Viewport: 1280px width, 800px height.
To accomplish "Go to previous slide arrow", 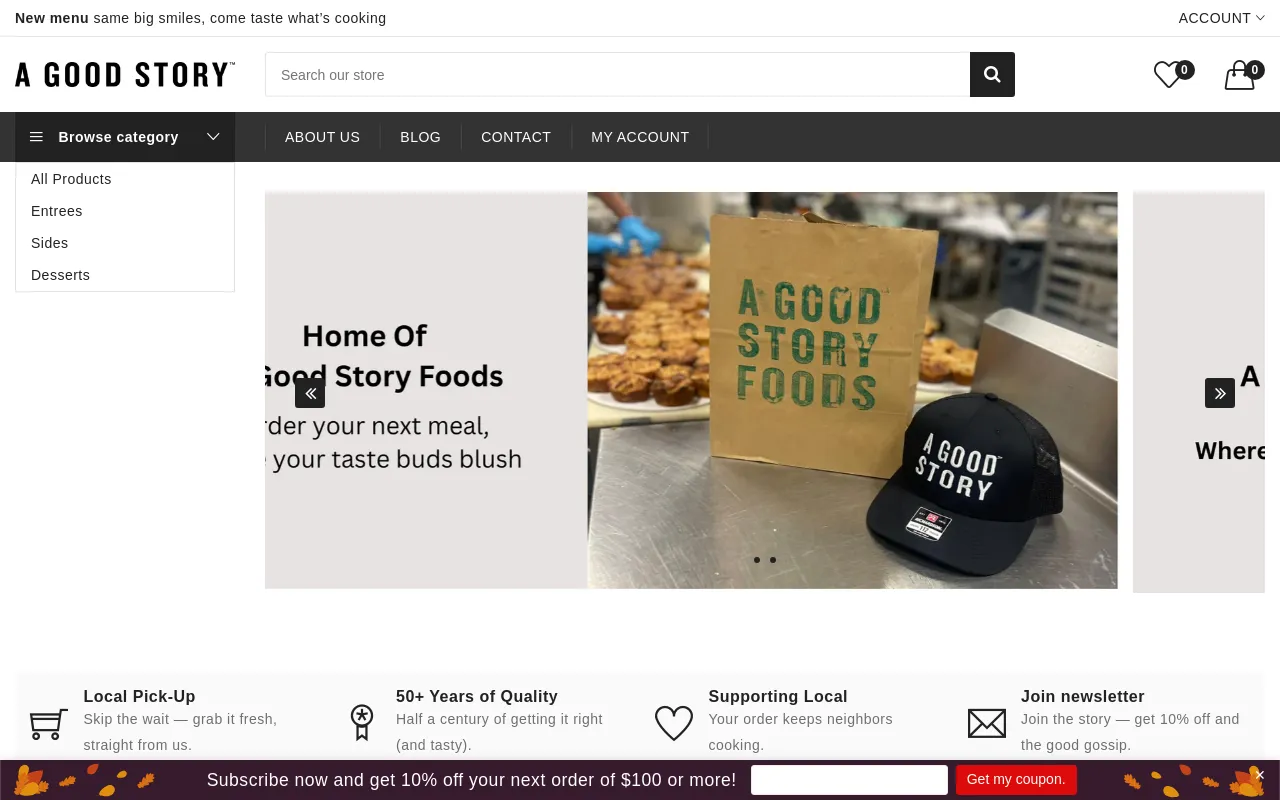I will coord(310,393).
